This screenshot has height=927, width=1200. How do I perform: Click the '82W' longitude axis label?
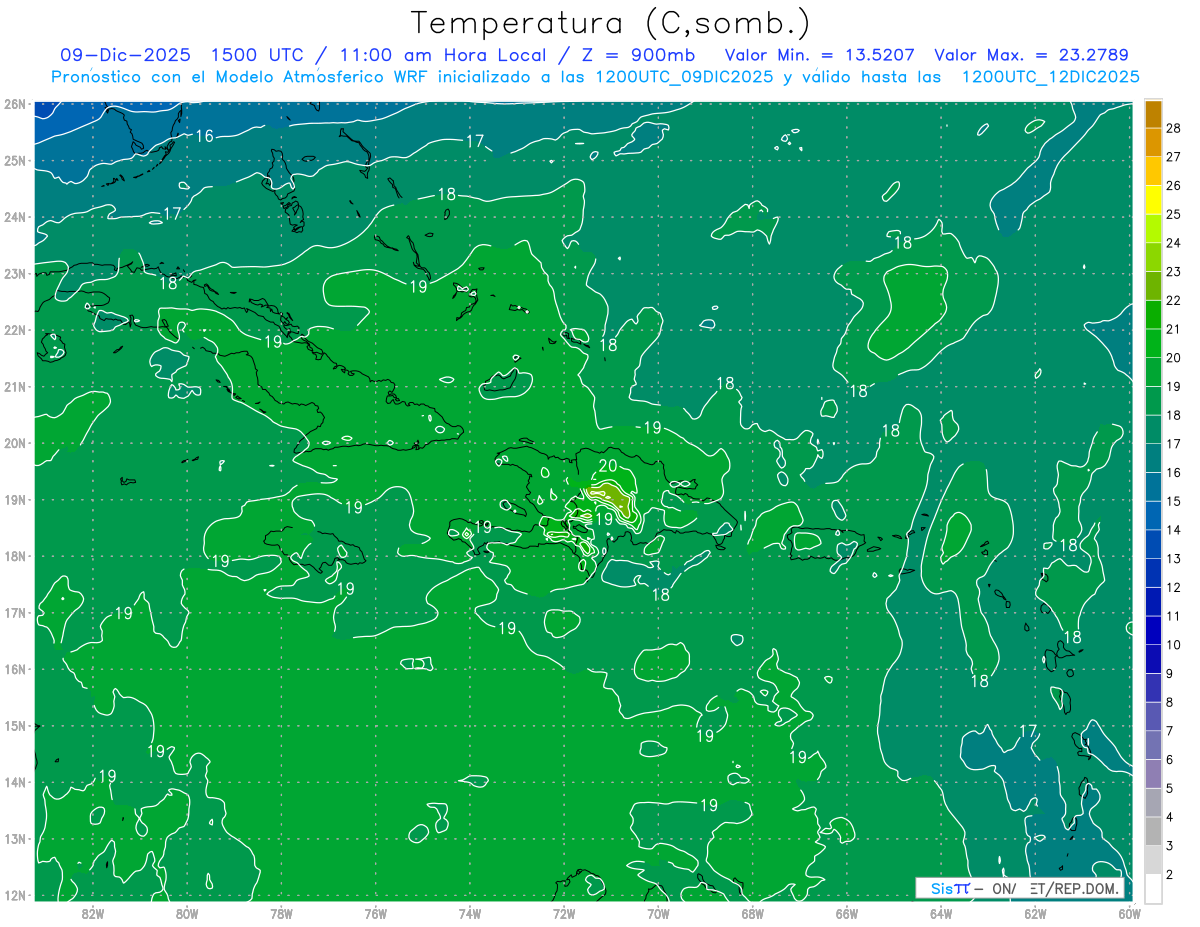tap(93, 912)
